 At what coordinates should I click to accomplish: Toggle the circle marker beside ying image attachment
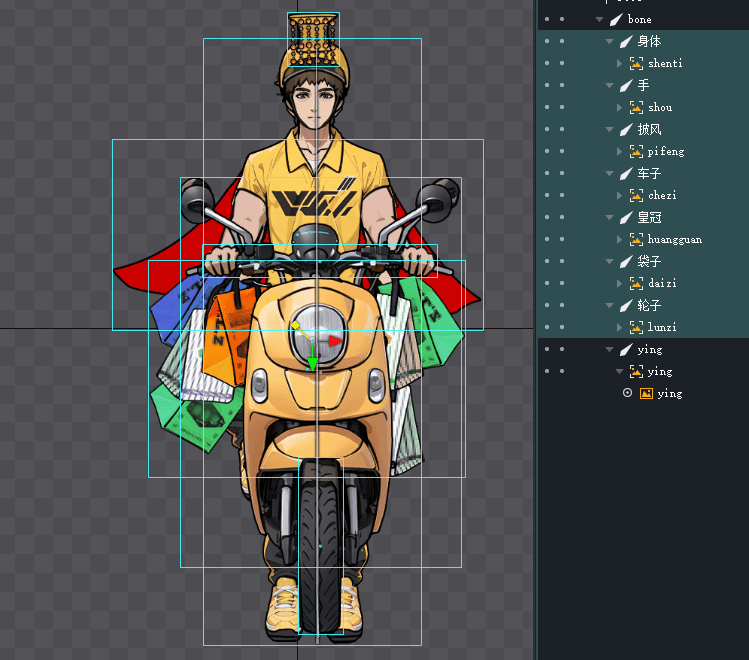[628, 393]
